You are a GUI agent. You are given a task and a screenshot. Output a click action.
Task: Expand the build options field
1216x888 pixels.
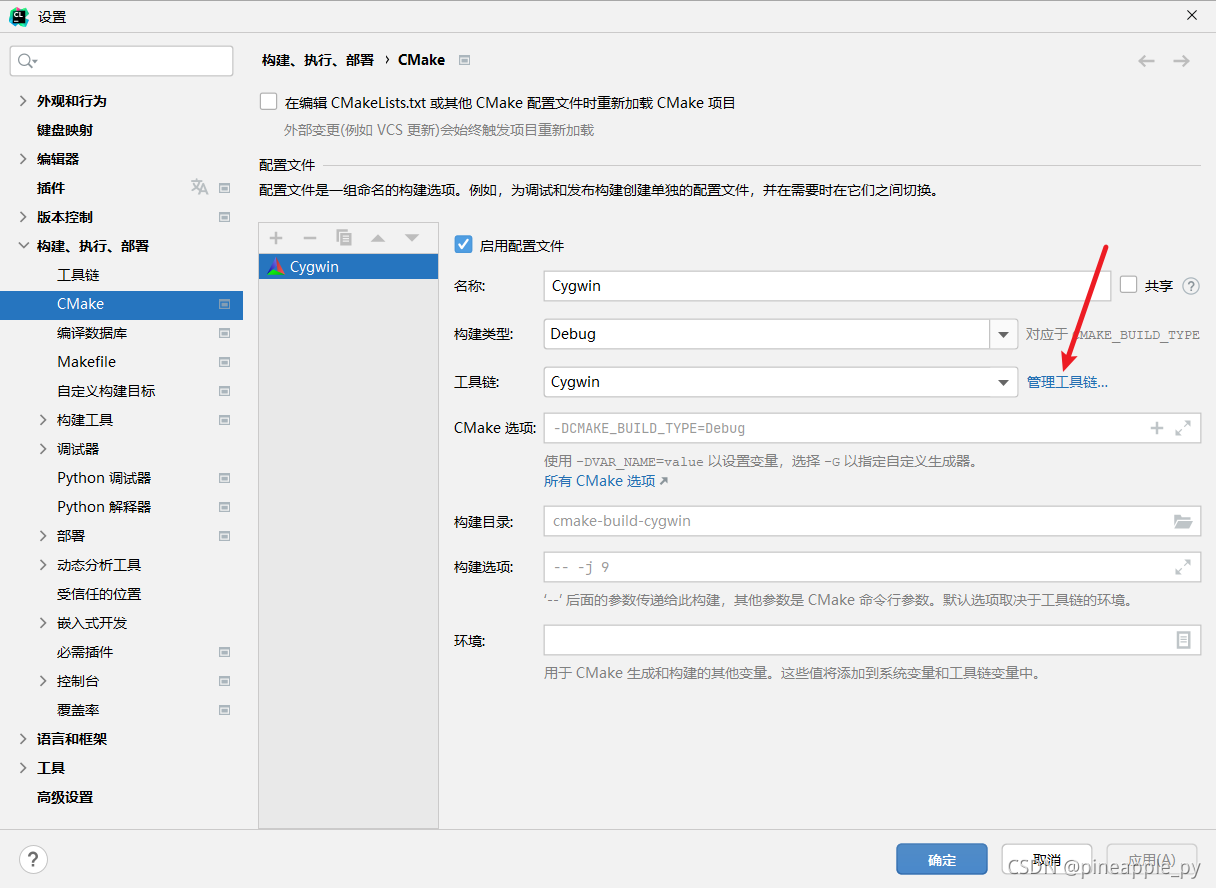[x=1183, y=567]
